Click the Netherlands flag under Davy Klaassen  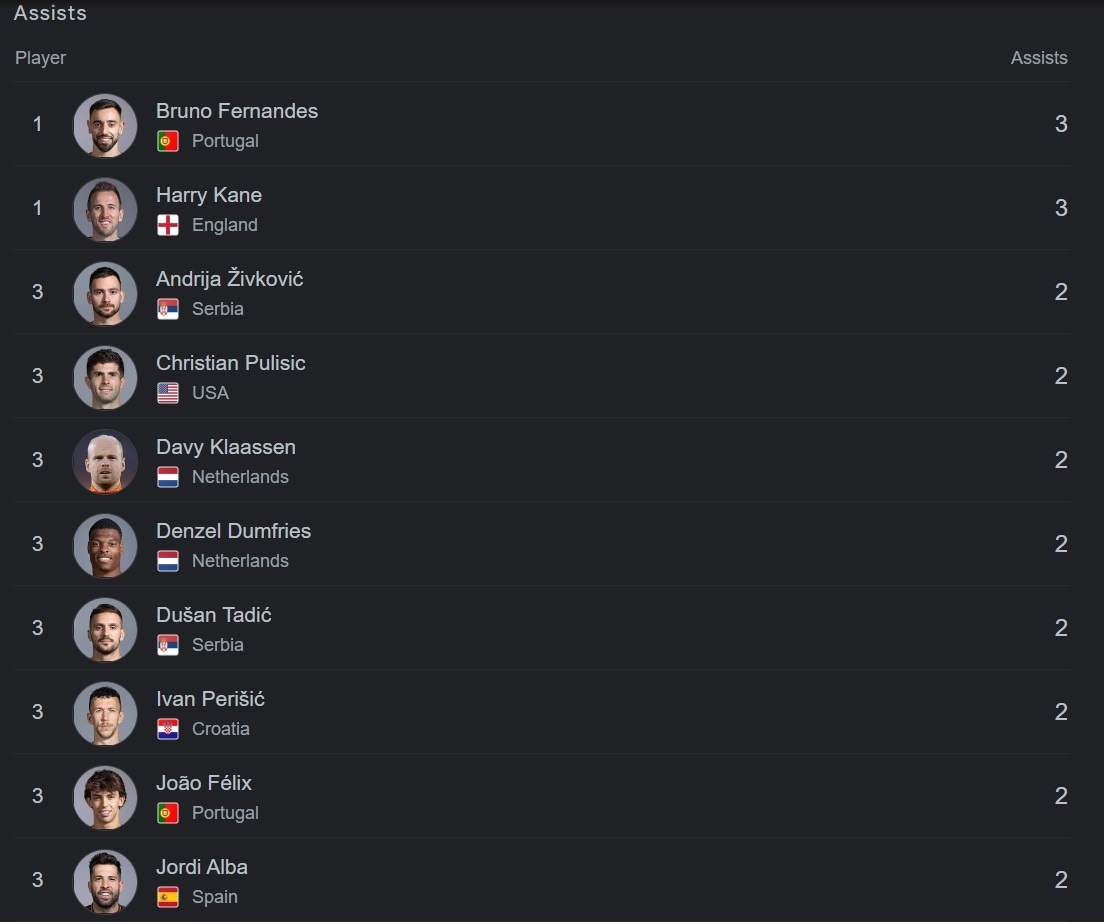click(x=168, y=477)
